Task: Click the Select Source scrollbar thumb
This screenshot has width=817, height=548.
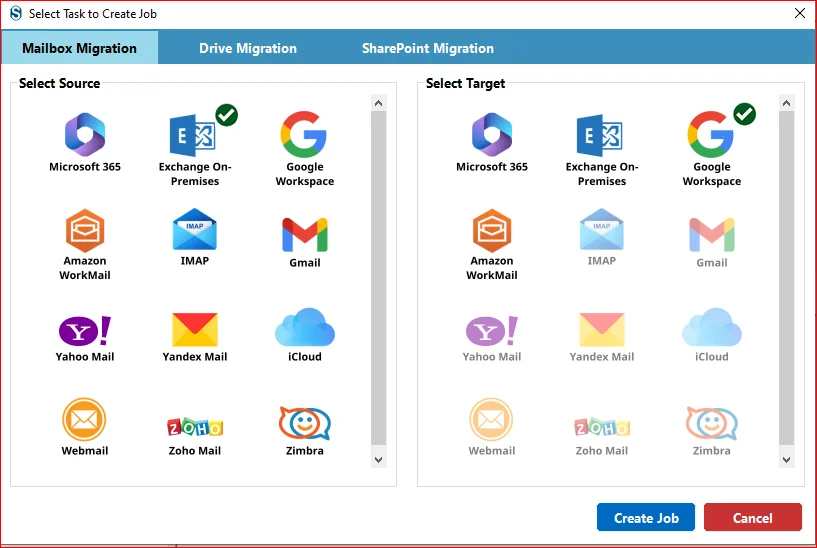Action: click(x=378, y=278)
